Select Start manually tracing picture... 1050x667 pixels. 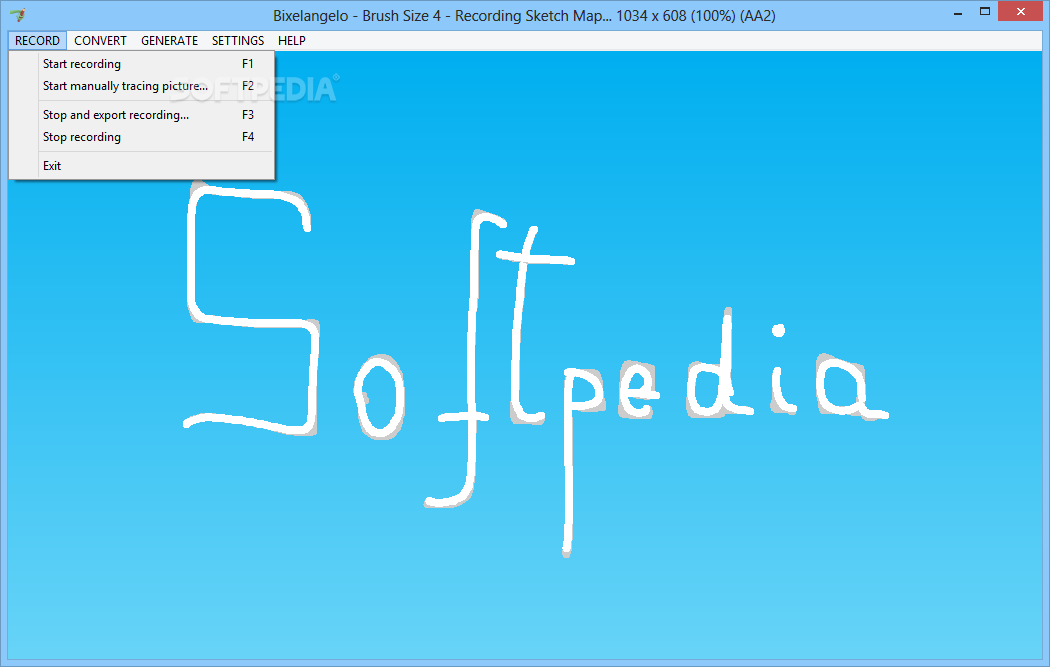(142, 86)
